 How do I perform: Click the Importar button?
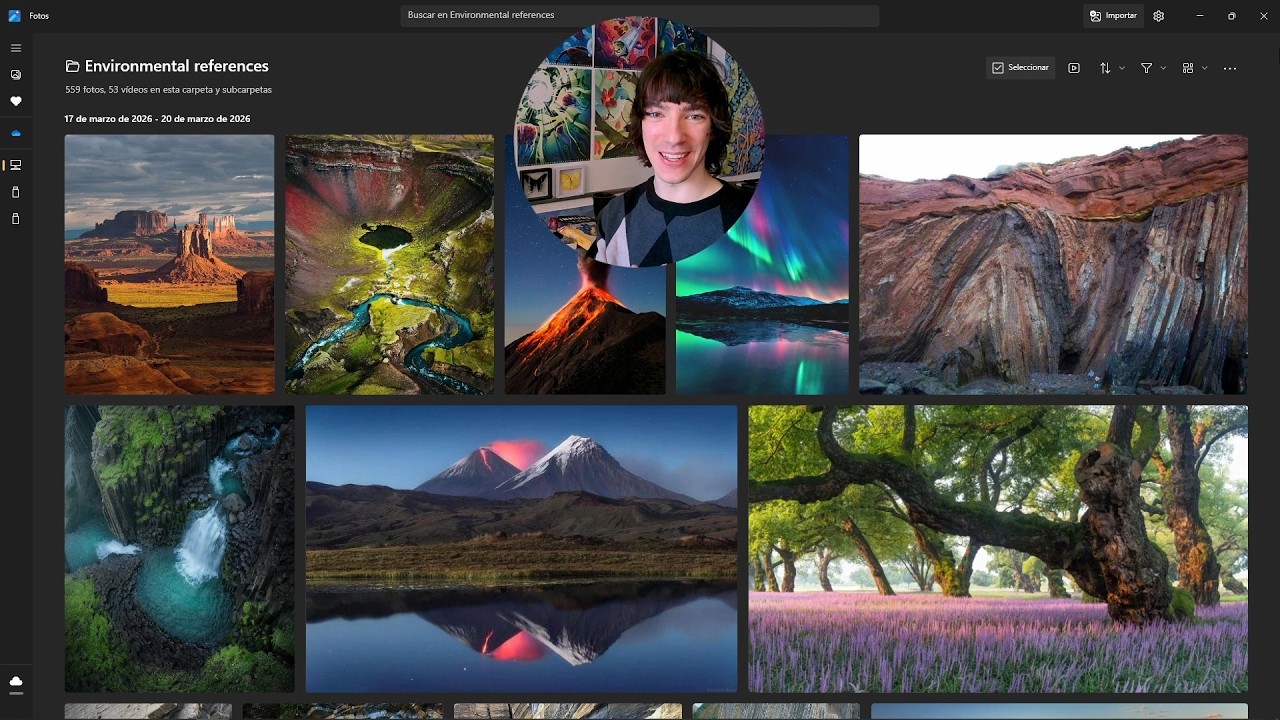click(1113, 16)
